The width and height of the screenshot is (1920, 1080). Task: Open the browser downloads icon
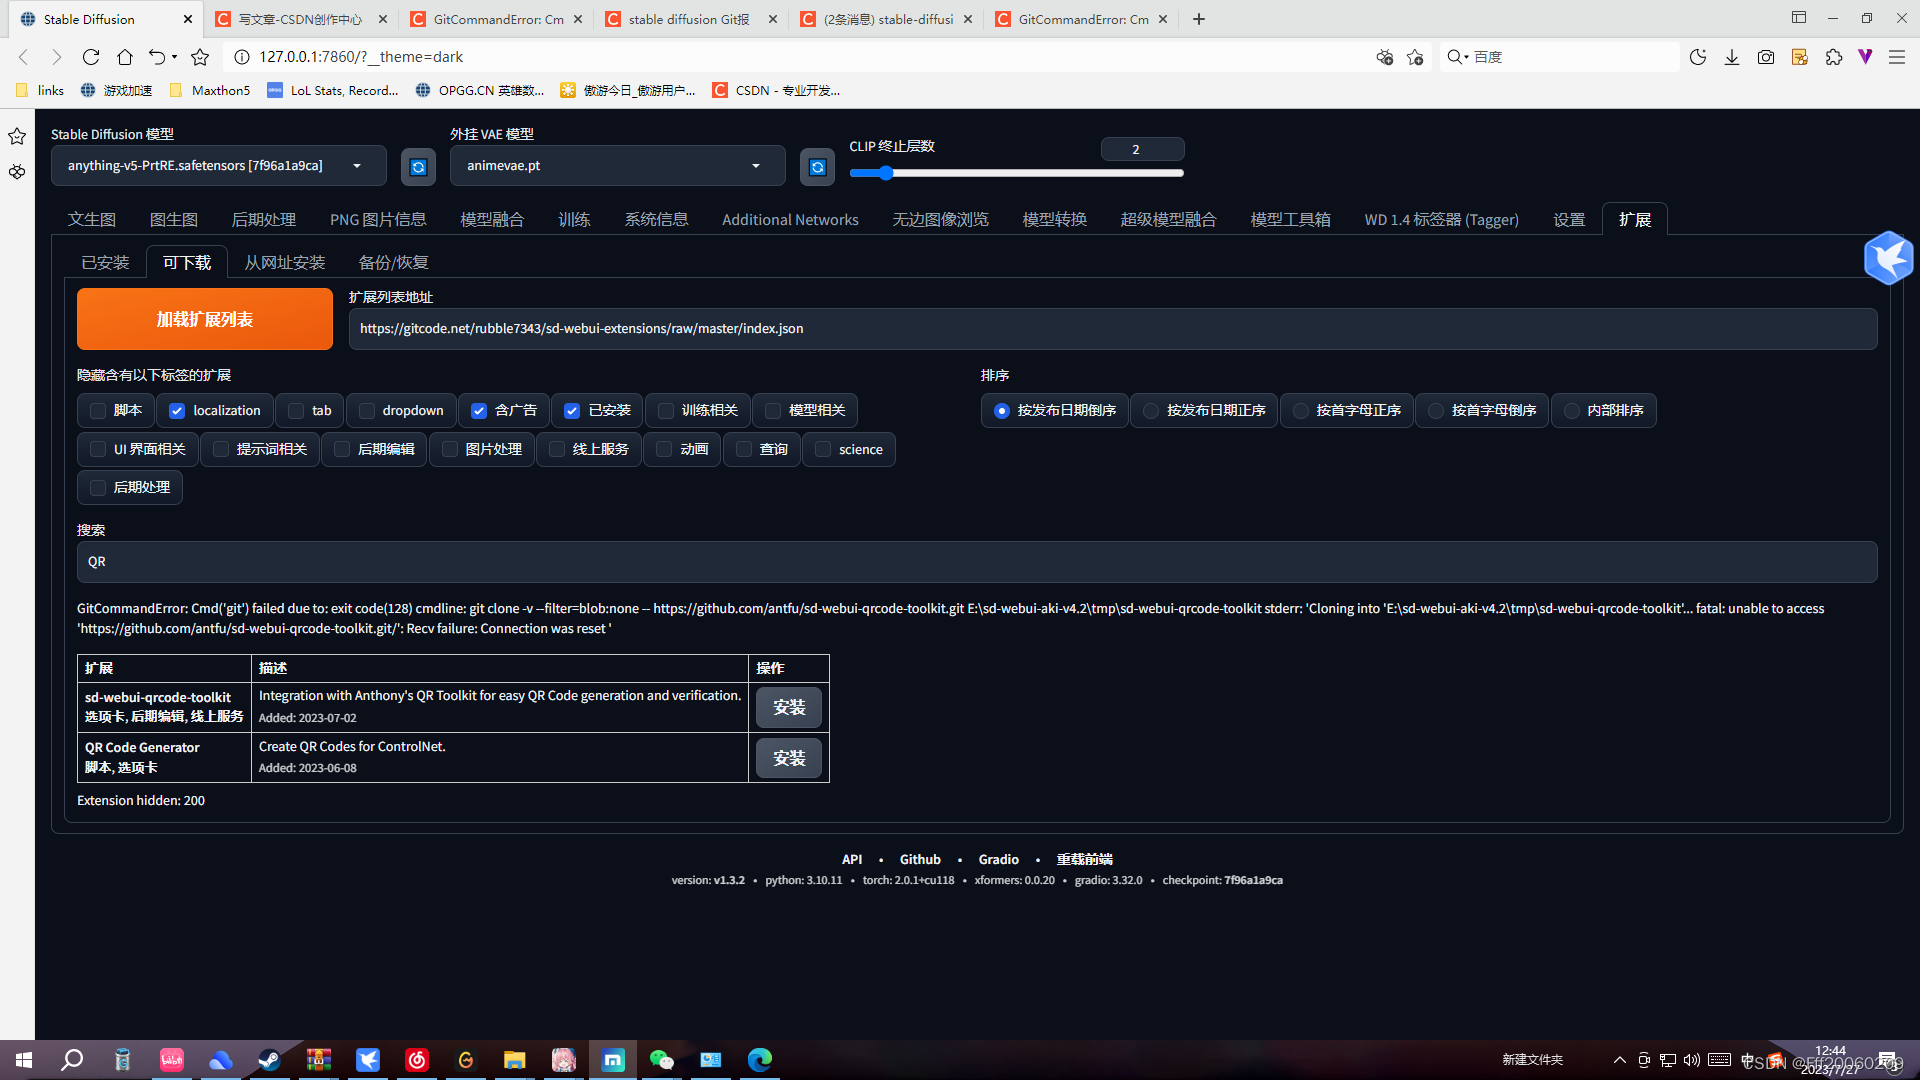1731,57
